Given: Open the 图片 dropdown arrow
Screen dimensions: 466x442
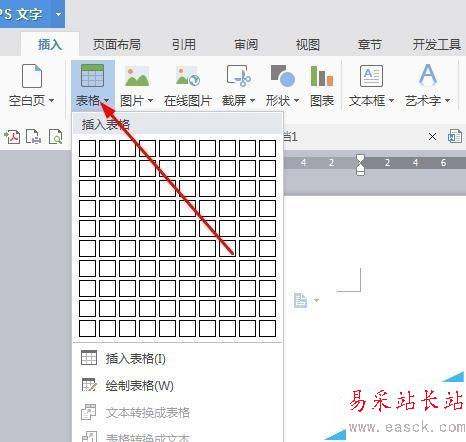Looking at the screenshot, I should (x=150, y=100).
